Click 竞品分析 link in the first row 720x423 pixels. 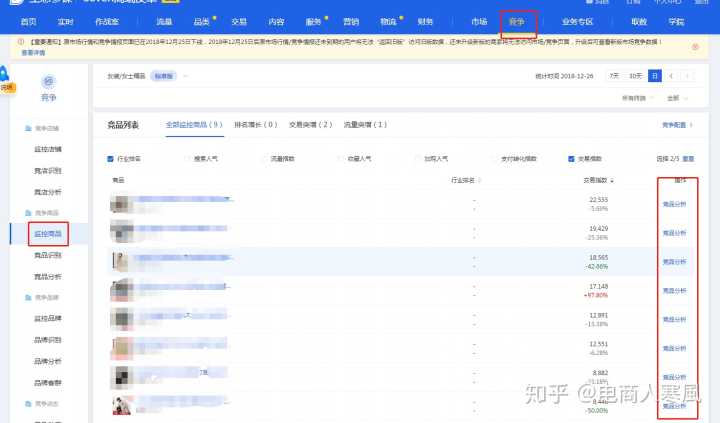(674, 204)
